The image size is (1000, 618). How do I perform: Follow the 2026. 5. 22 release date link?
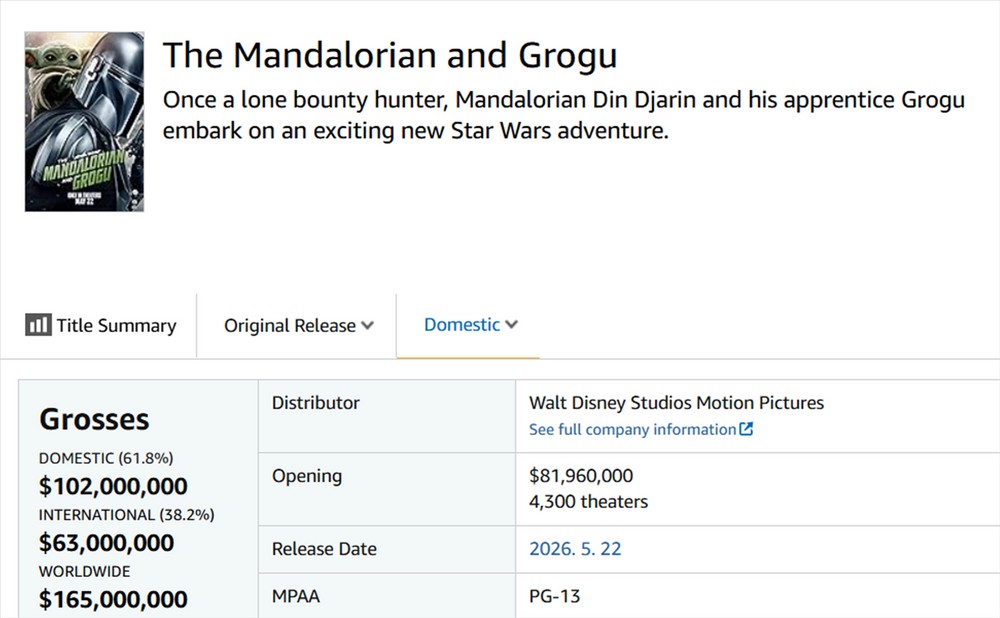(575, 548)
